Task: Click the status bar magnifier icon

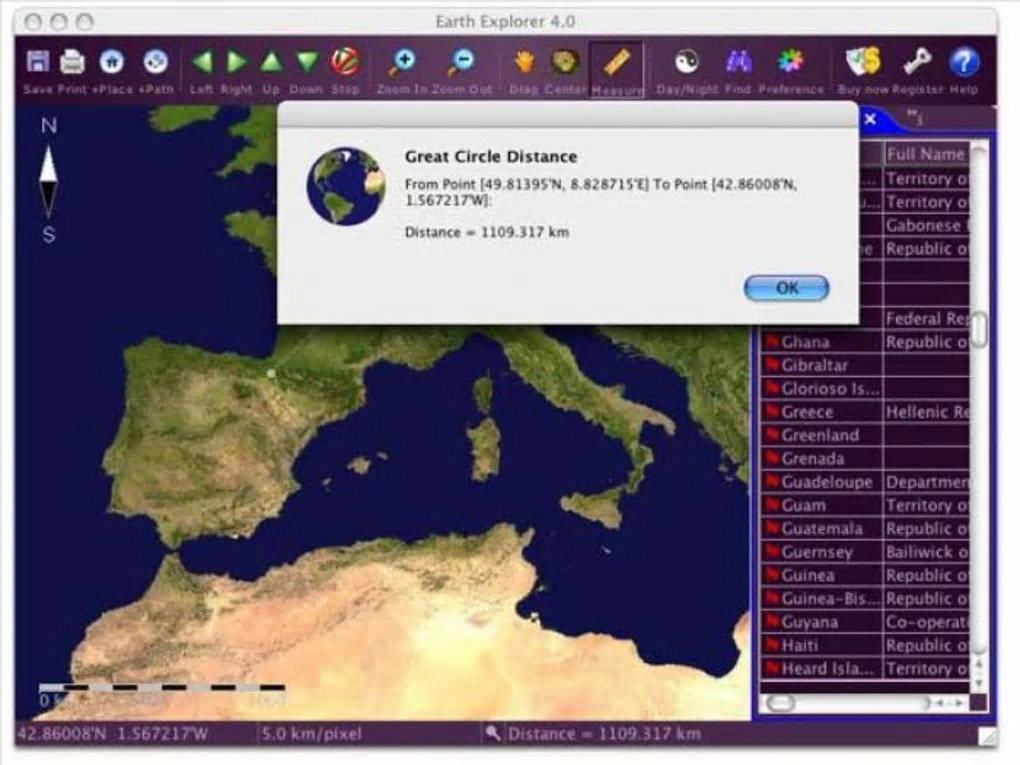Action: pyautogui.click(x=493, y=733)
